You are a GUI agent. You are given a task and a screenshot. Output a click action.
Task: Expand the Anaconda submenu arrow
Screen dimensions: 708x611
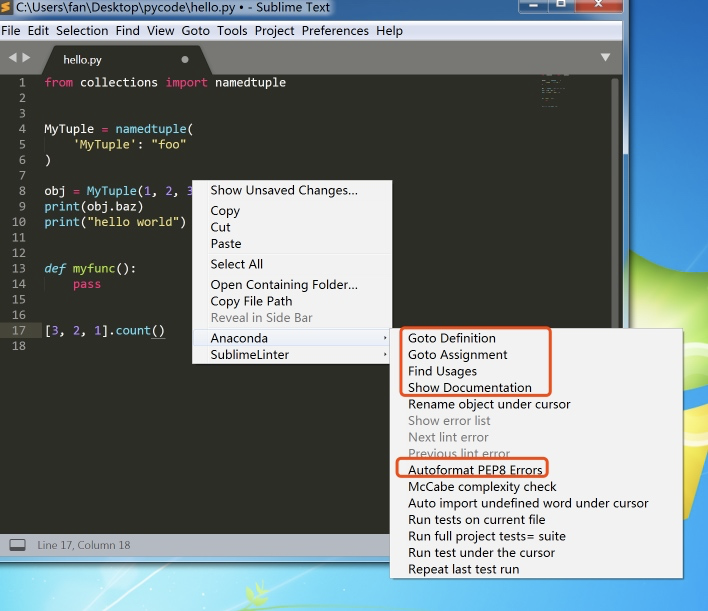pyautogui.click(x=385, y=338)
